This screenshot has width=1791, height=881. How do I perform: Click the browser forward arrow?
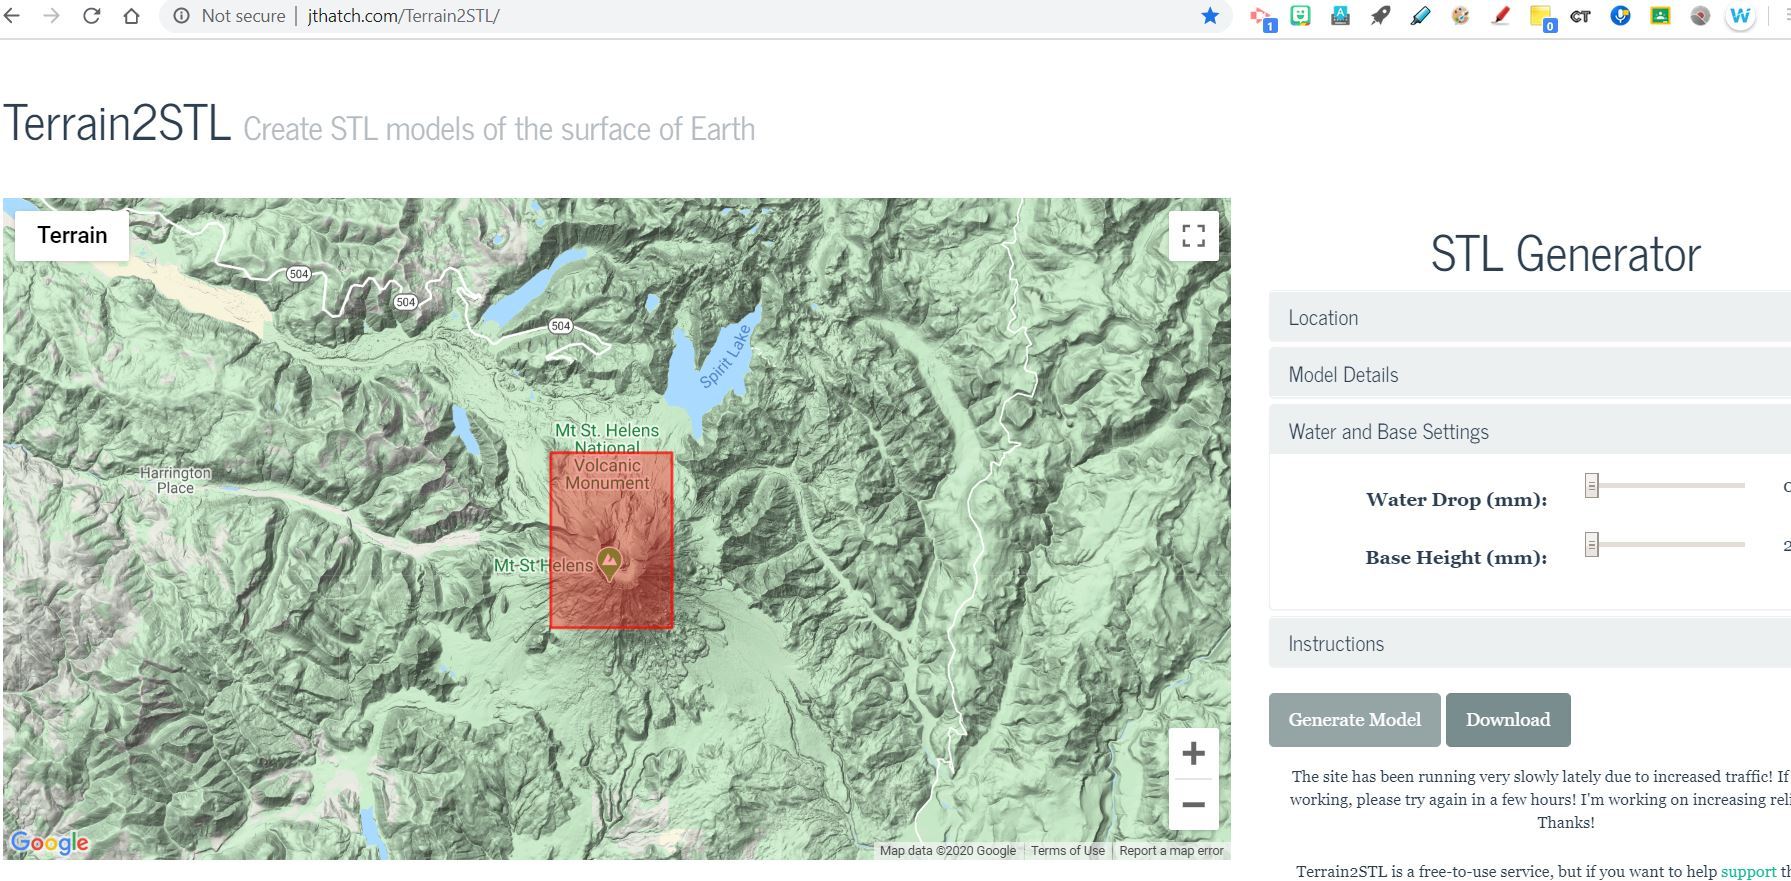pyautogui.click(x=51, y=16)
